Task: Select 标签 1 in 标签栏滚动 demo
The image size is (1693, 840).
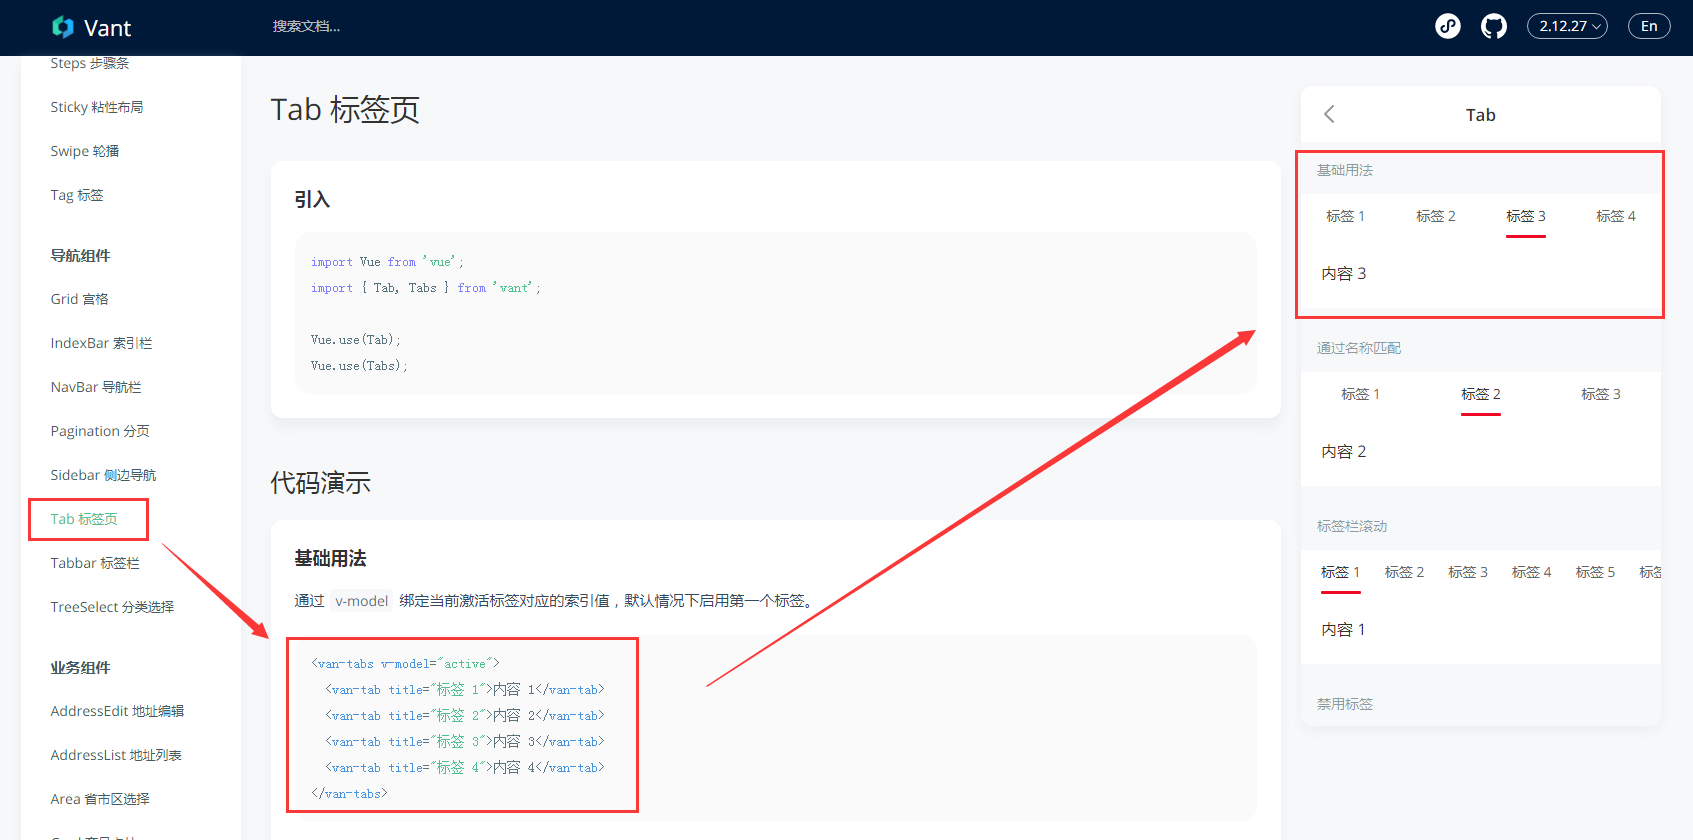Action: (x=1341, y=572)
